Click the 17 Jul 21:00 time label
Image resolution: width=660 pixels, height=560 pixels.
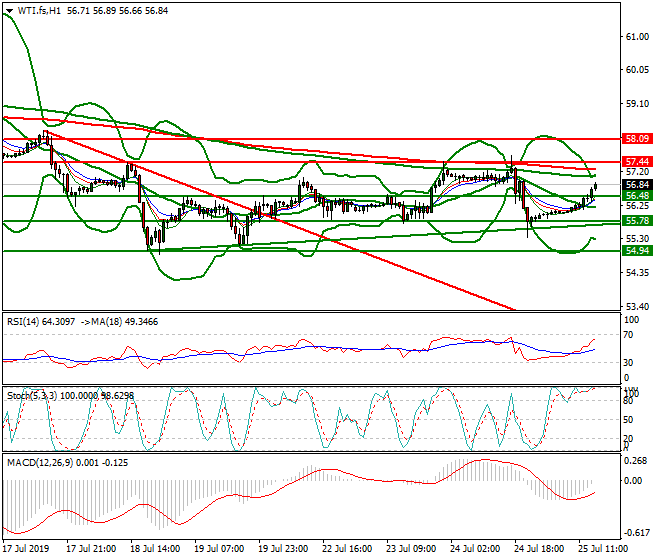point(91,549)
